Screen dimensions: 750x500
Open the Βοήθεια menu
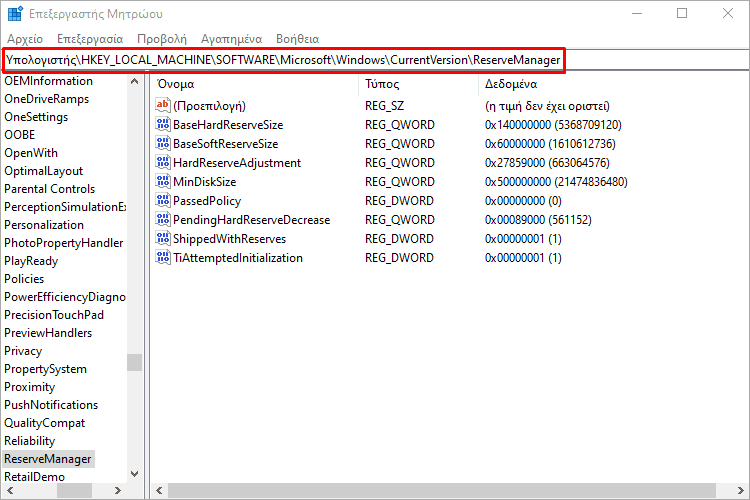coord(297,39)
